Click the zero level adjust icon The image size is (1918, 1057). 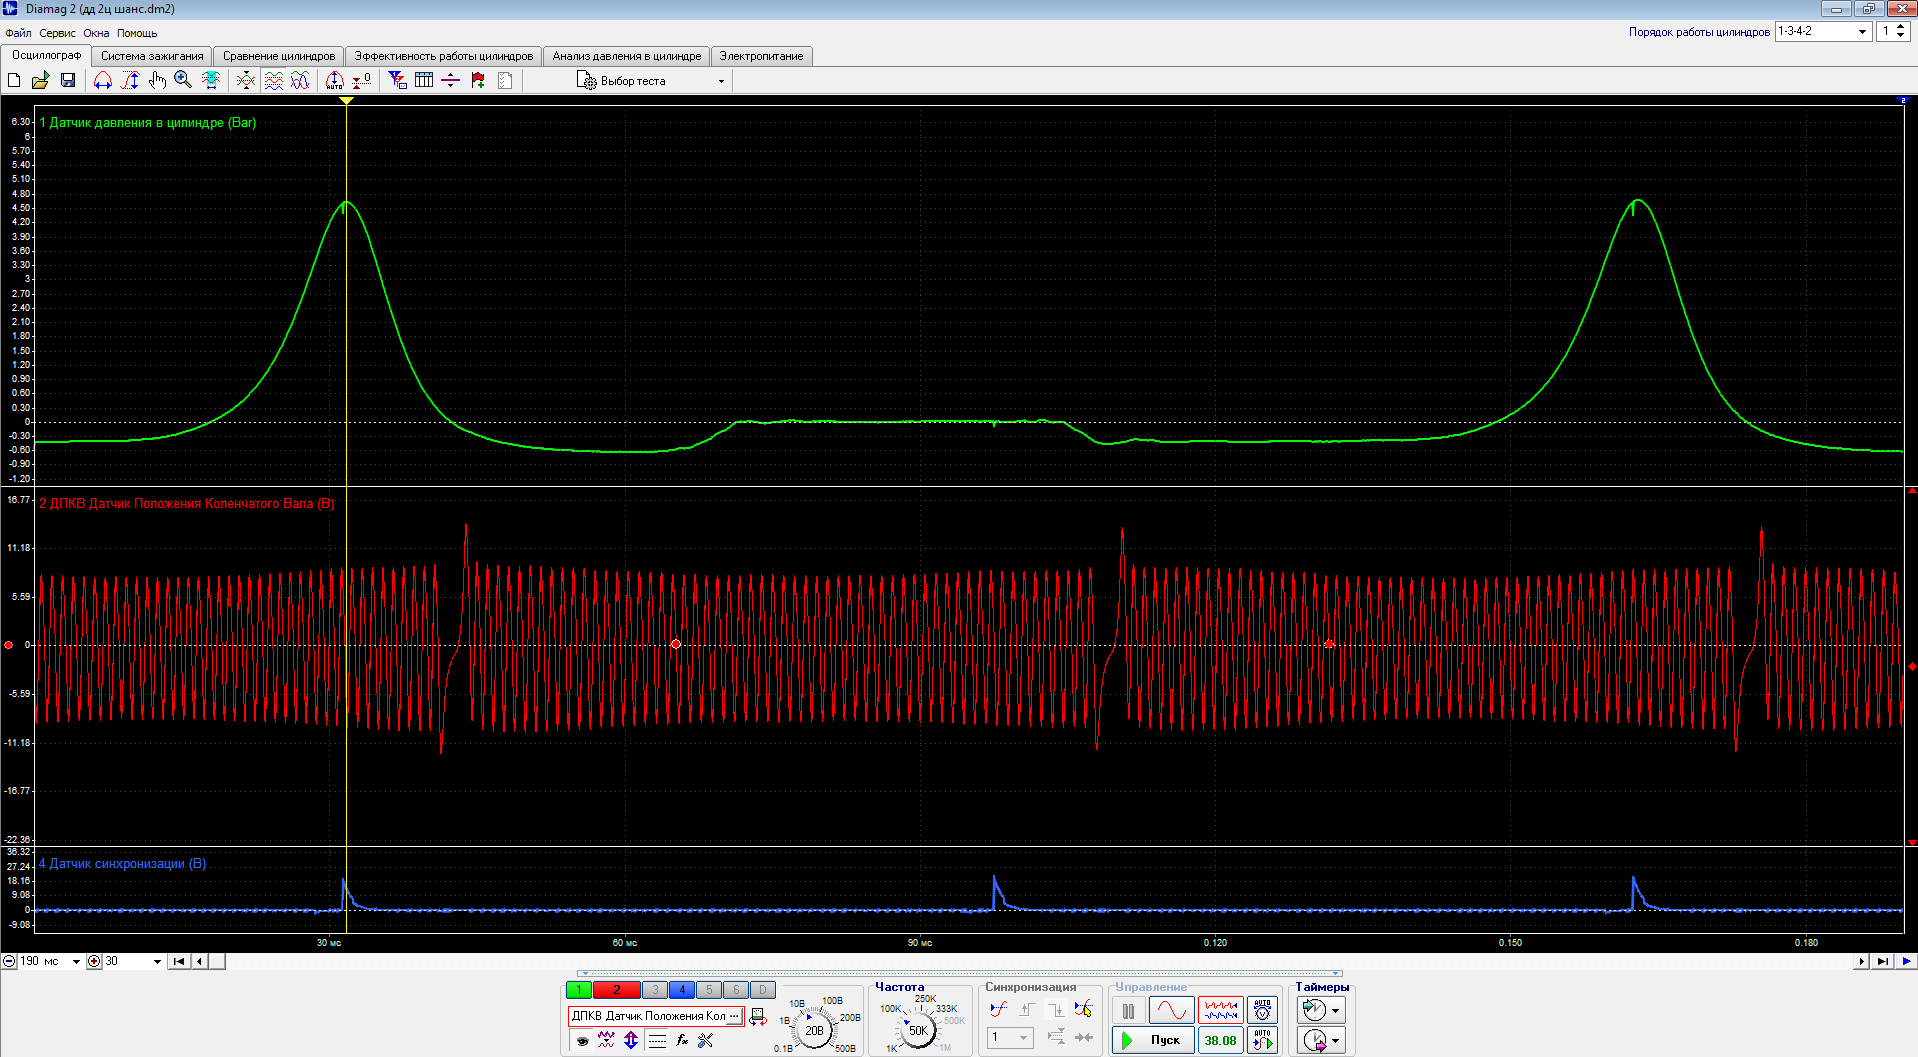pyautogui.click(x=362, y=80)
